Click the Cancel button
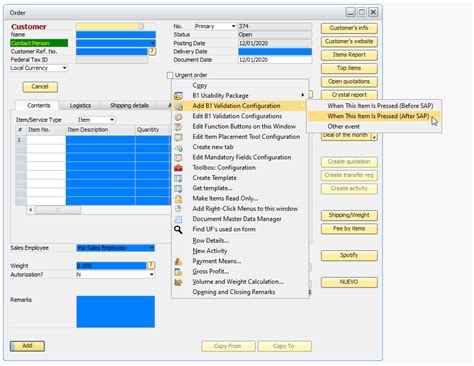The height and width of the screenshot is (366, 474). [40, 87]
